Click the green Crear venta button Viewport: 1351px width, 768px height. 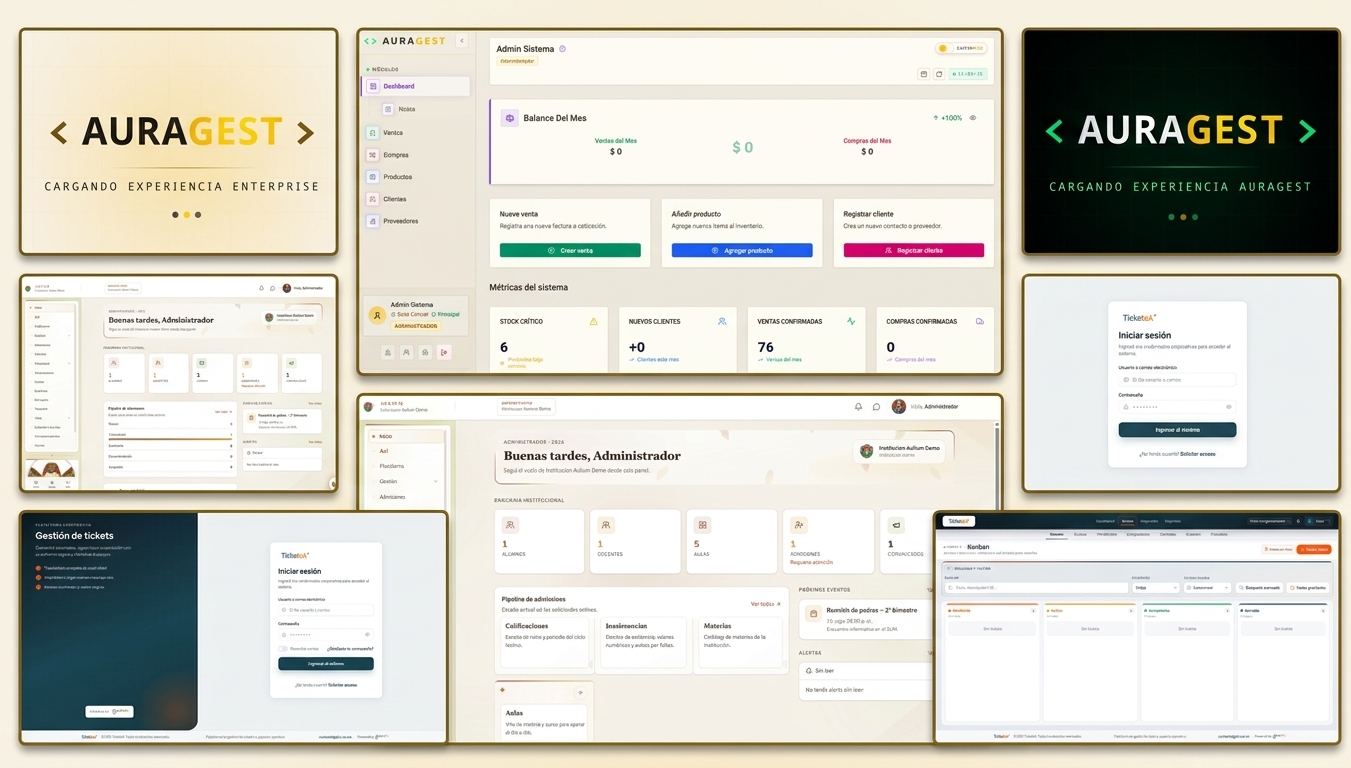(x=570, y=250)
